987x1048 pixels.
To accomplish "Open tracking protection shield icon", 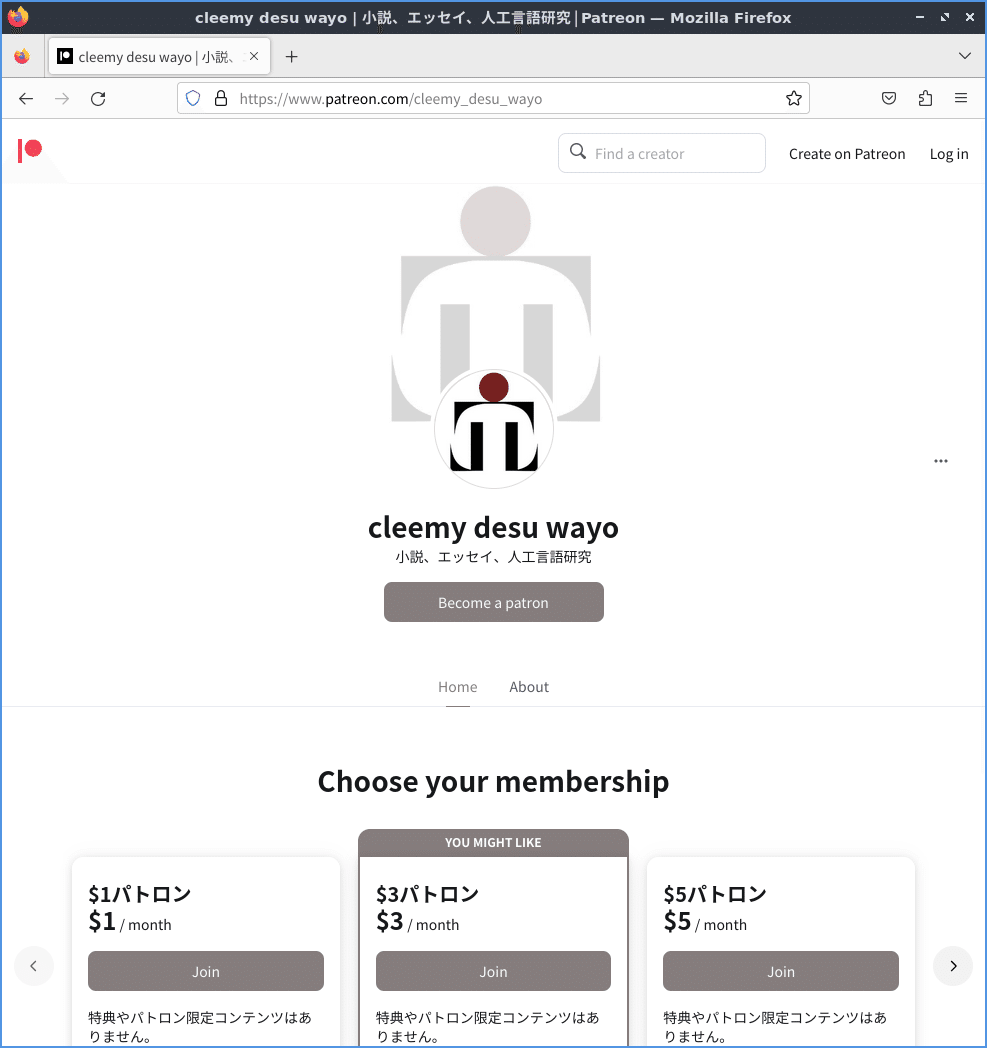I will pos(193,99).
